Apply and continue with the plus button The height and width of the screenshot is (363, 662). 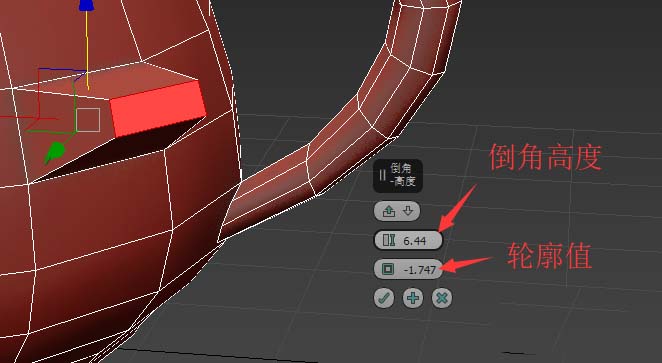(412, 298)
